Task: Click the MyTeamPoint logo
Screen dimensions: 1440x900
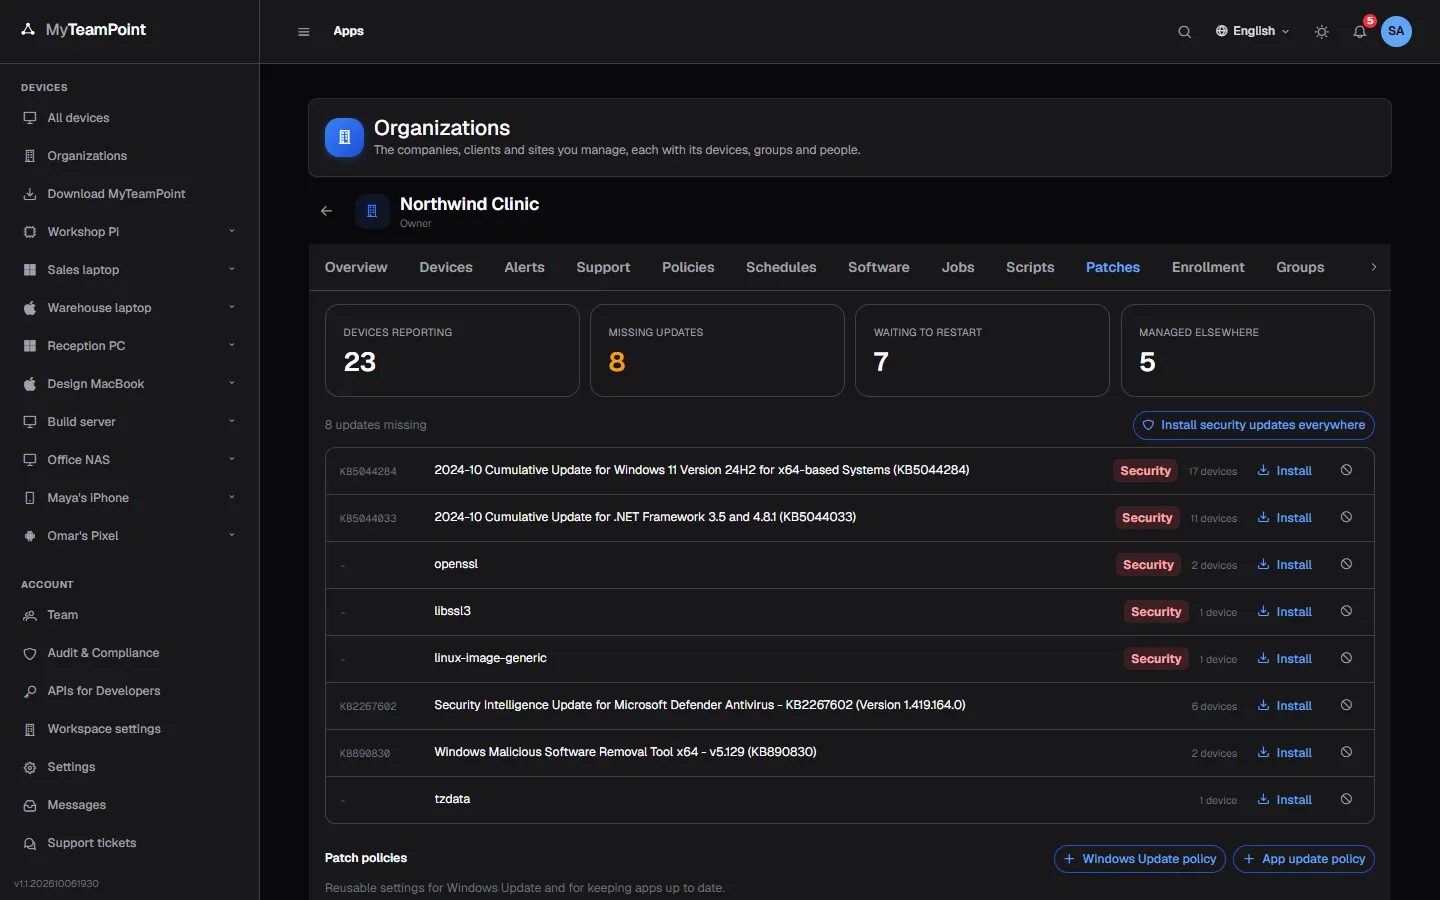Action: coord(84,30)
